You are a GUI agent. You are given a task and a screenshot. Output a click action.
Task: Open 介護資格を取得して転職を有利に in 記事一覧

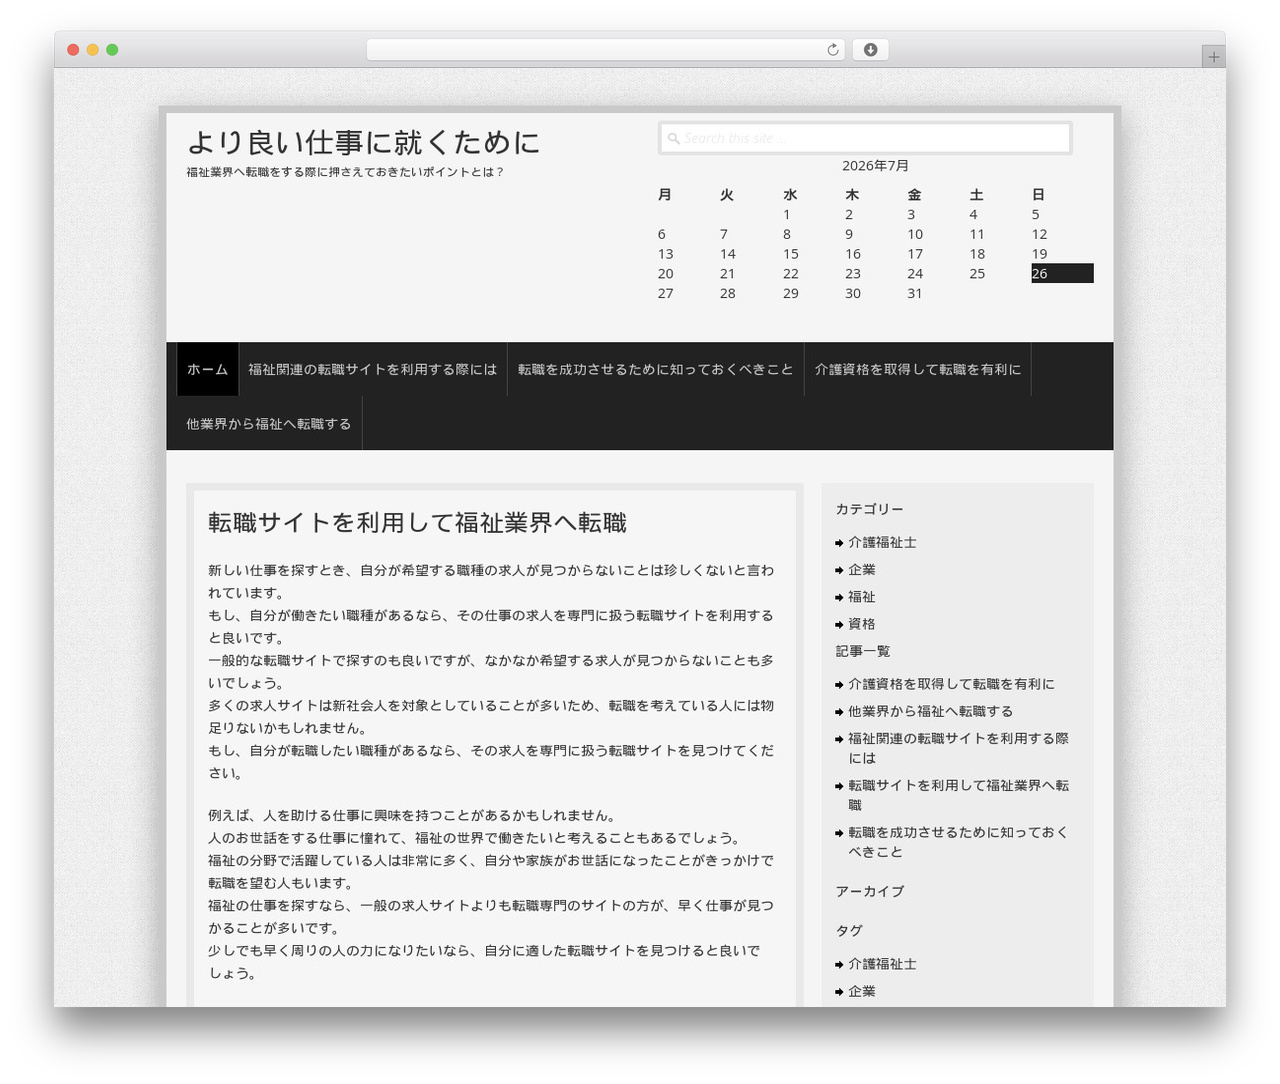(x=951, y=685)
